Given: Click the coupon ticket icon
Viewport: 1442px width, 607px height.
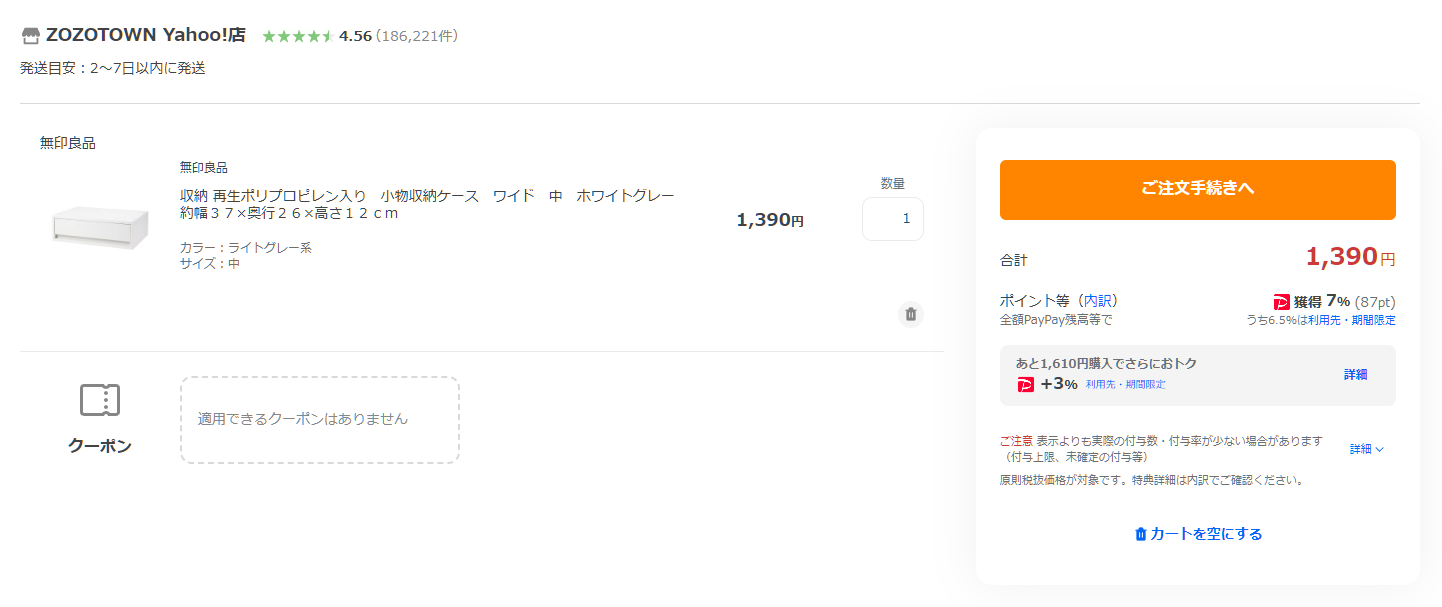Looking at the screenshot, I should [x=100, y=400].
